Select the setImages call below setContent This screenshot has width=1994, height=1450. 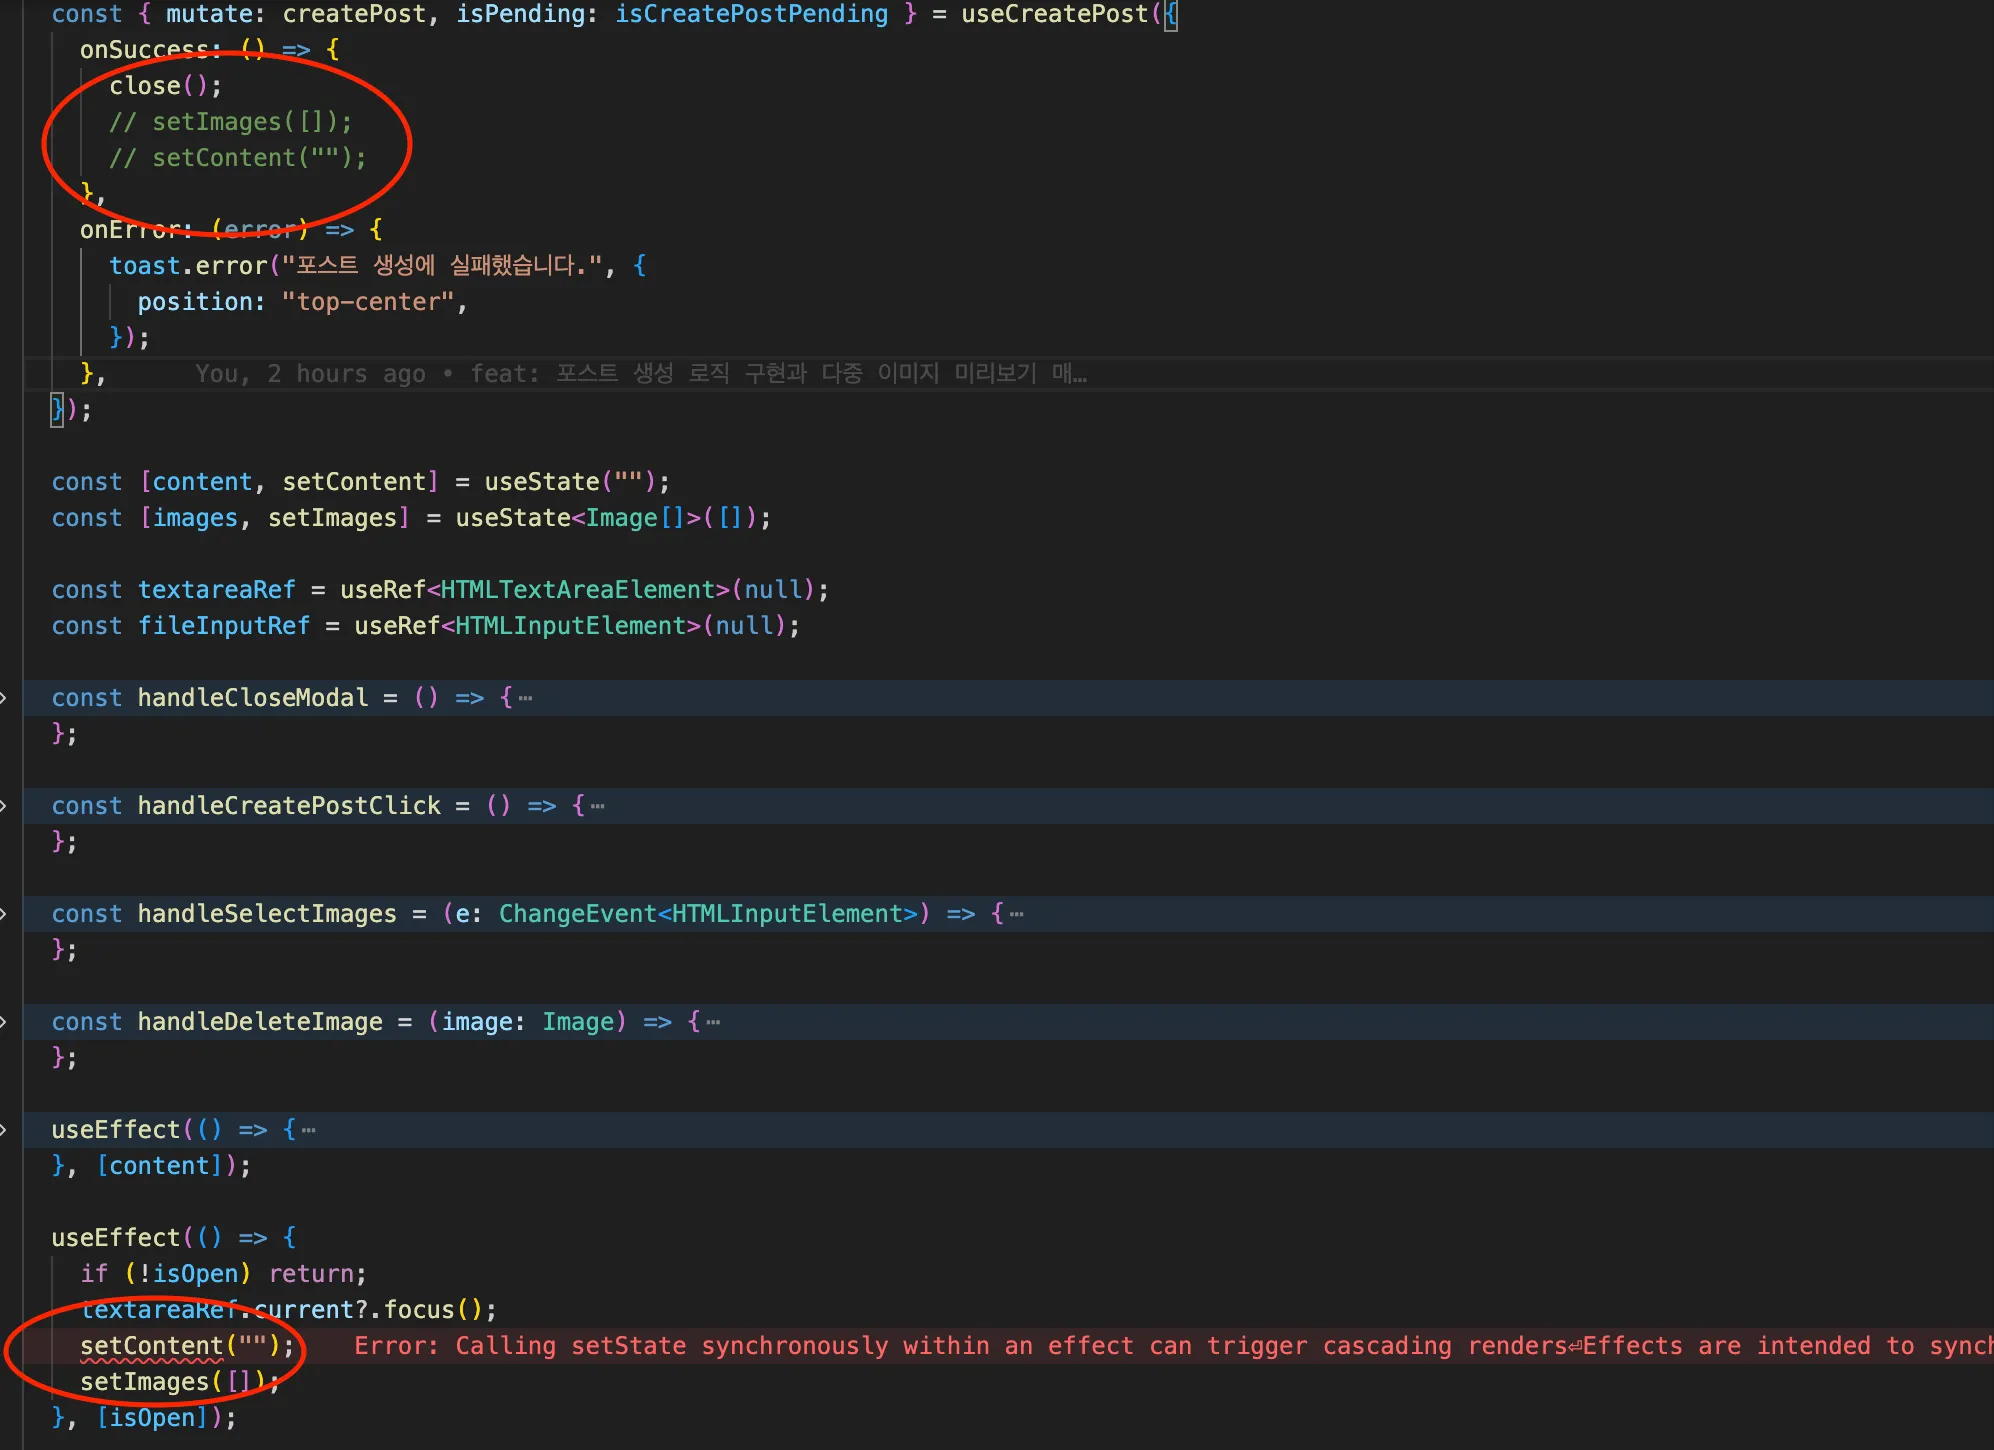point(165,1382)
